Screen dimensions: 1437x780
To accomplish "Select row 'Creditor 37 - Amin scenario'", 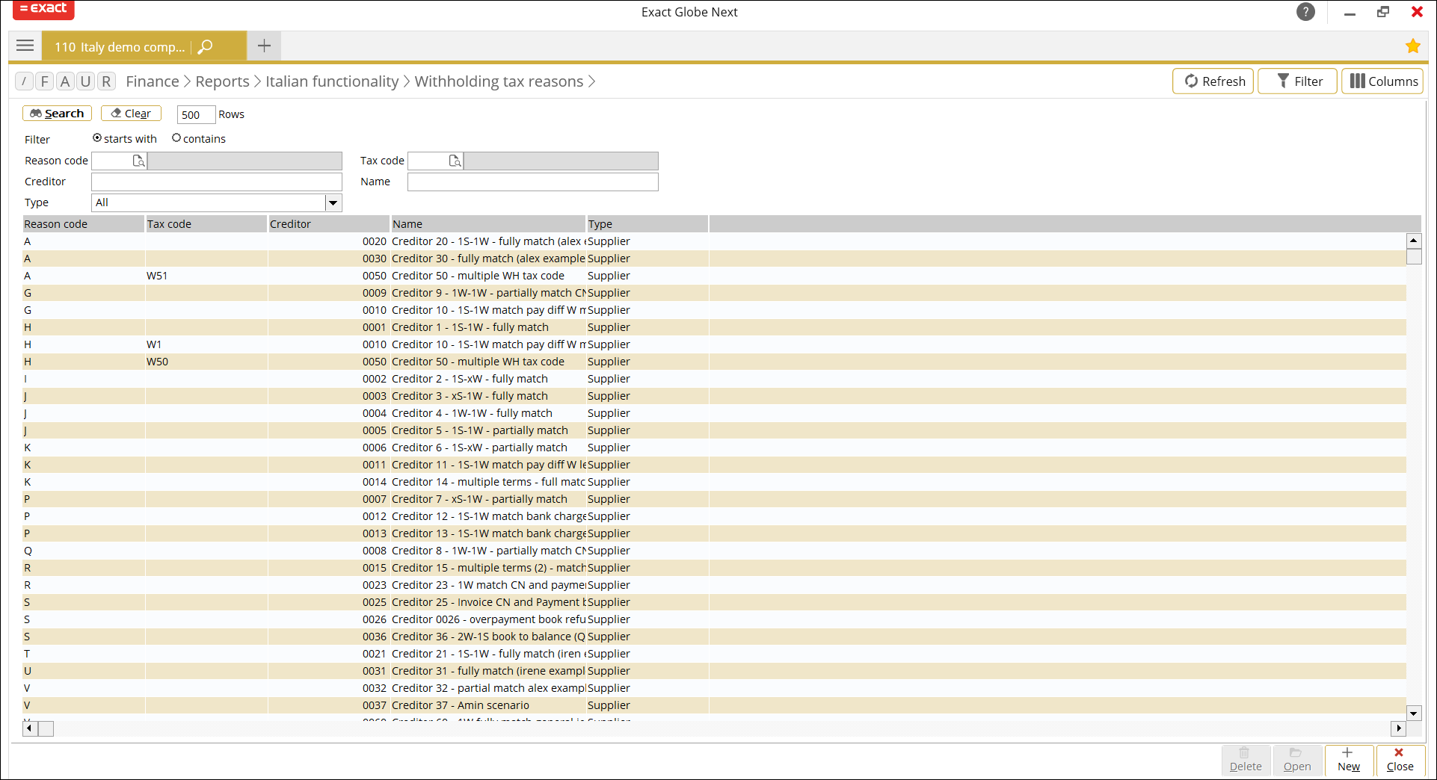I will click(x=714, y=705).
